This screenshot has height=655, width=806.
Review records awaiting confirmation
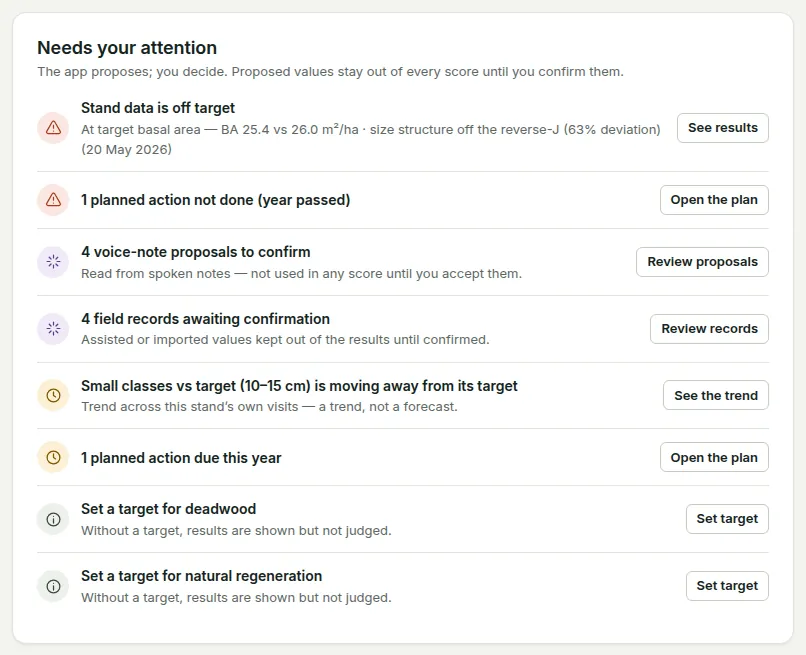(x=709, y=329)
